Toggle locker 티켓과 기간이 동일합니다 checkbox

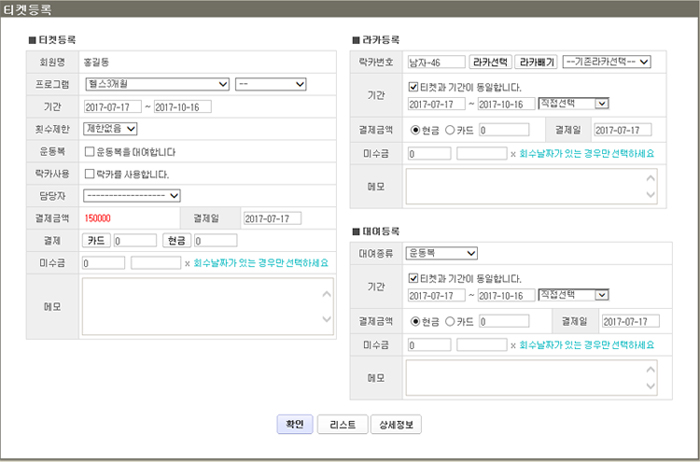(415, 87)
